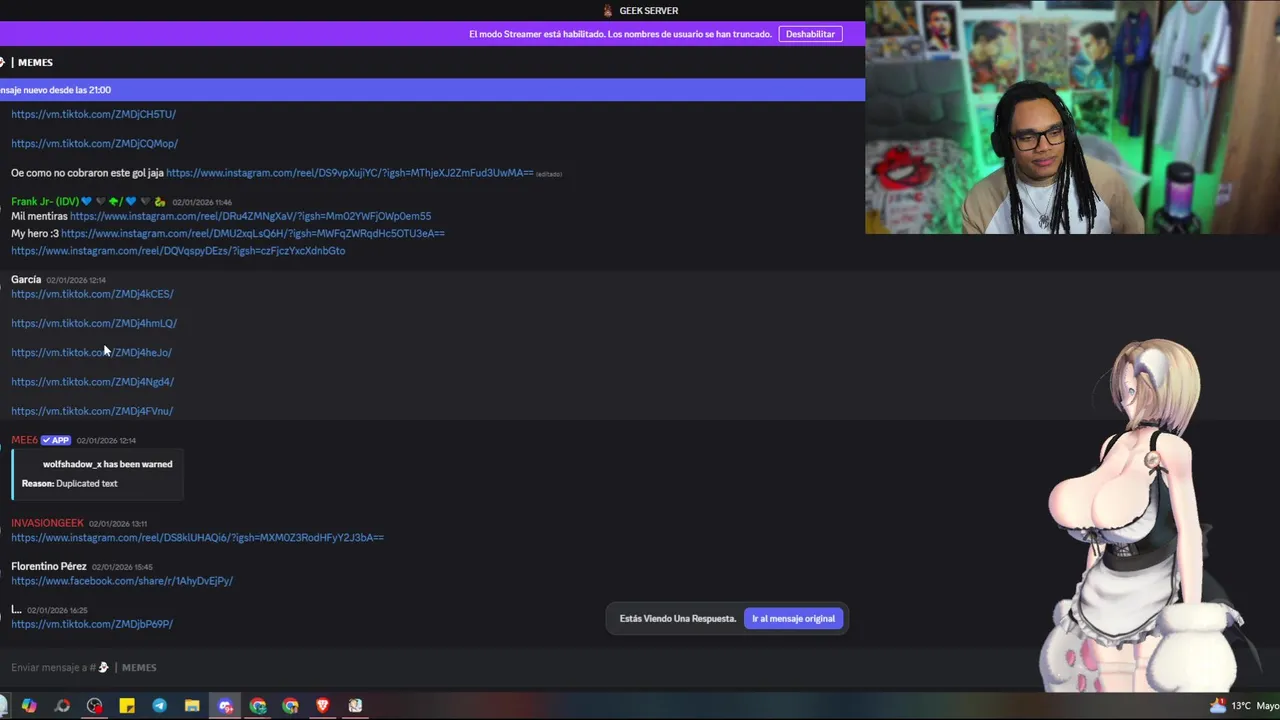Screen dimensions: 1280x720
Task: Click the timestamp 02/01/2026 15:45
Action: pyautogui.click(x=122, y=567)
